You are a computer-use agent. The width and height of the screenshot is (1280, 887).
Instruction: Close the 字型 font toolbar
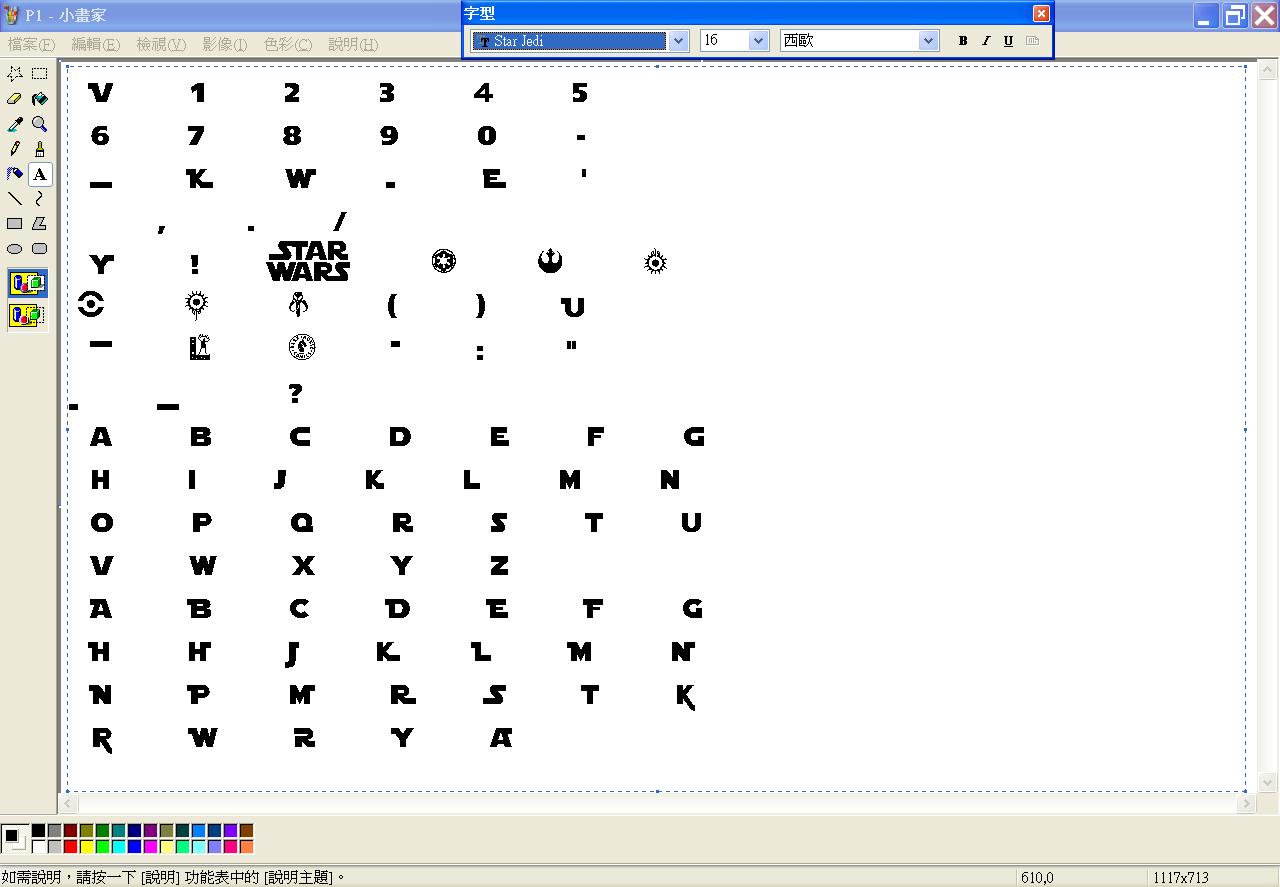[x=1041, y=13]
